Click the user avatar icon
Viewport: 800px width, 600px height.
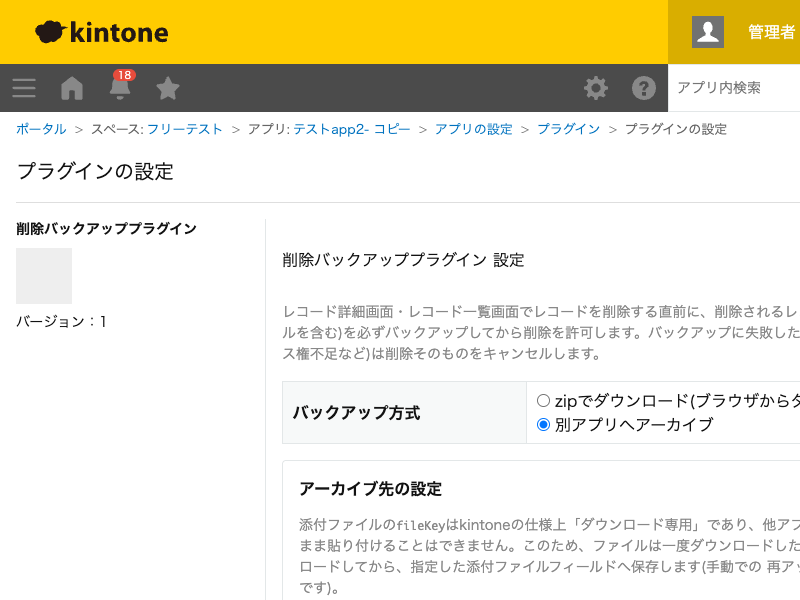(708, 32)
